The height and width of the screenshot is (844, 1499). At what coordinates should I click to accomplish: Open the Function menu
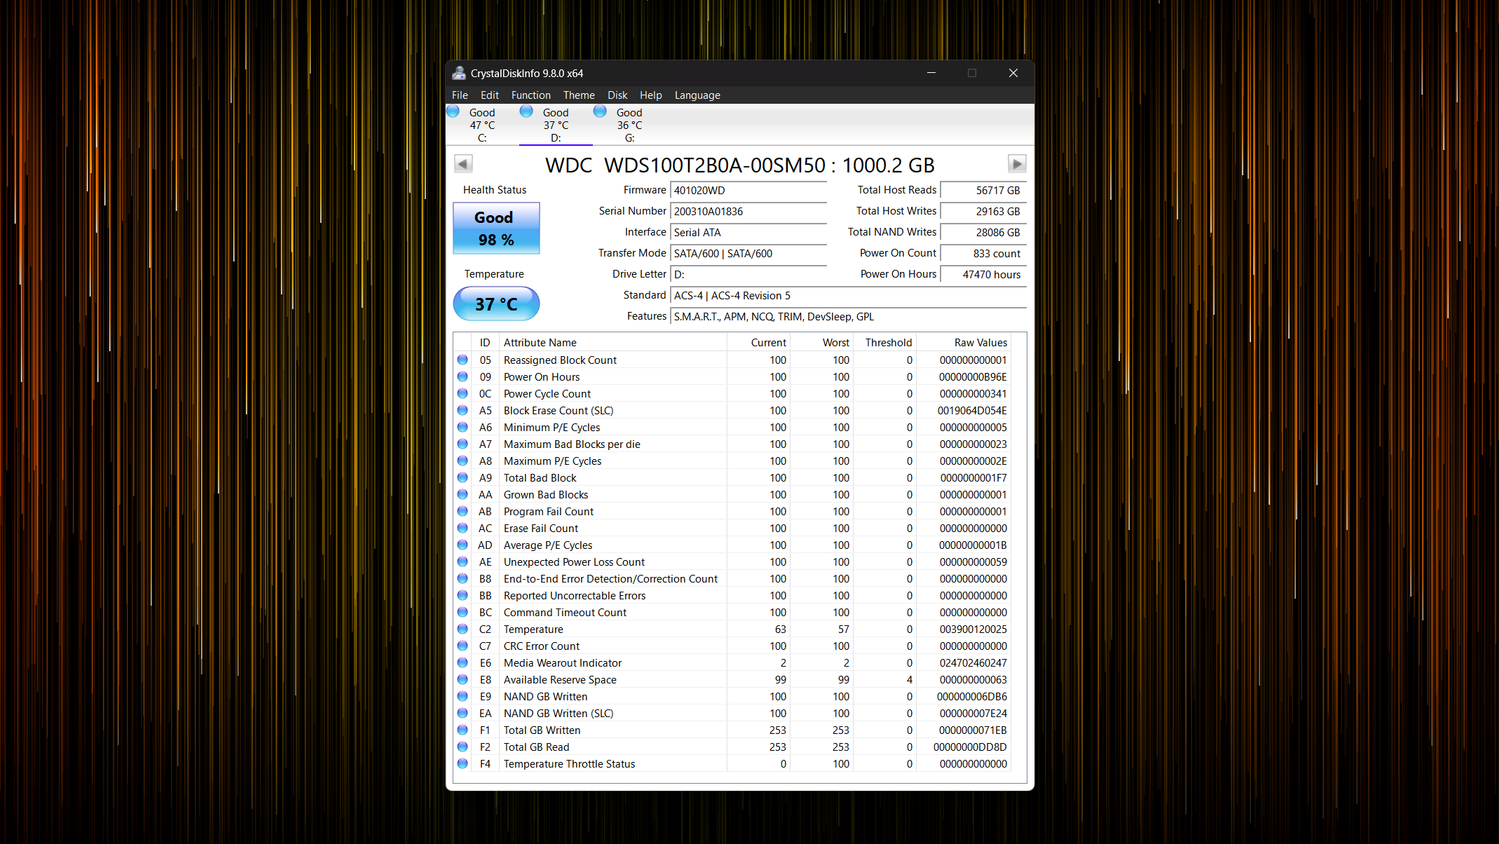tap(531, 95)
